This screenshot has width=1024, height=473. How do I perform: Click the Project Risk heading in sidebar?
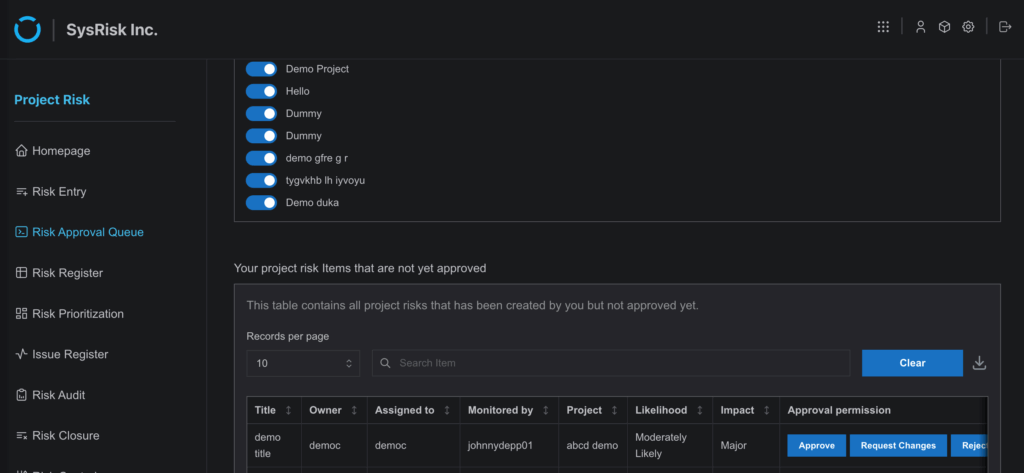(52, 100)
